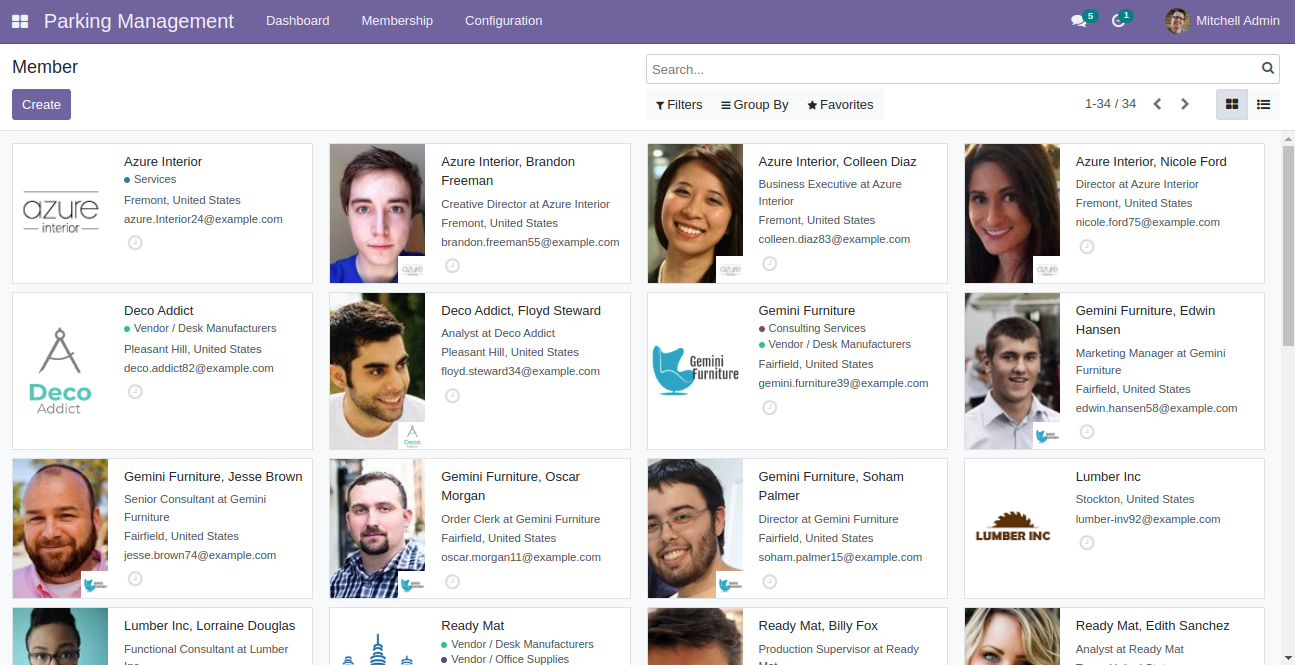1295x665 pixels.
Task: Open the Favorites dropdown
Action: [840, 105]
